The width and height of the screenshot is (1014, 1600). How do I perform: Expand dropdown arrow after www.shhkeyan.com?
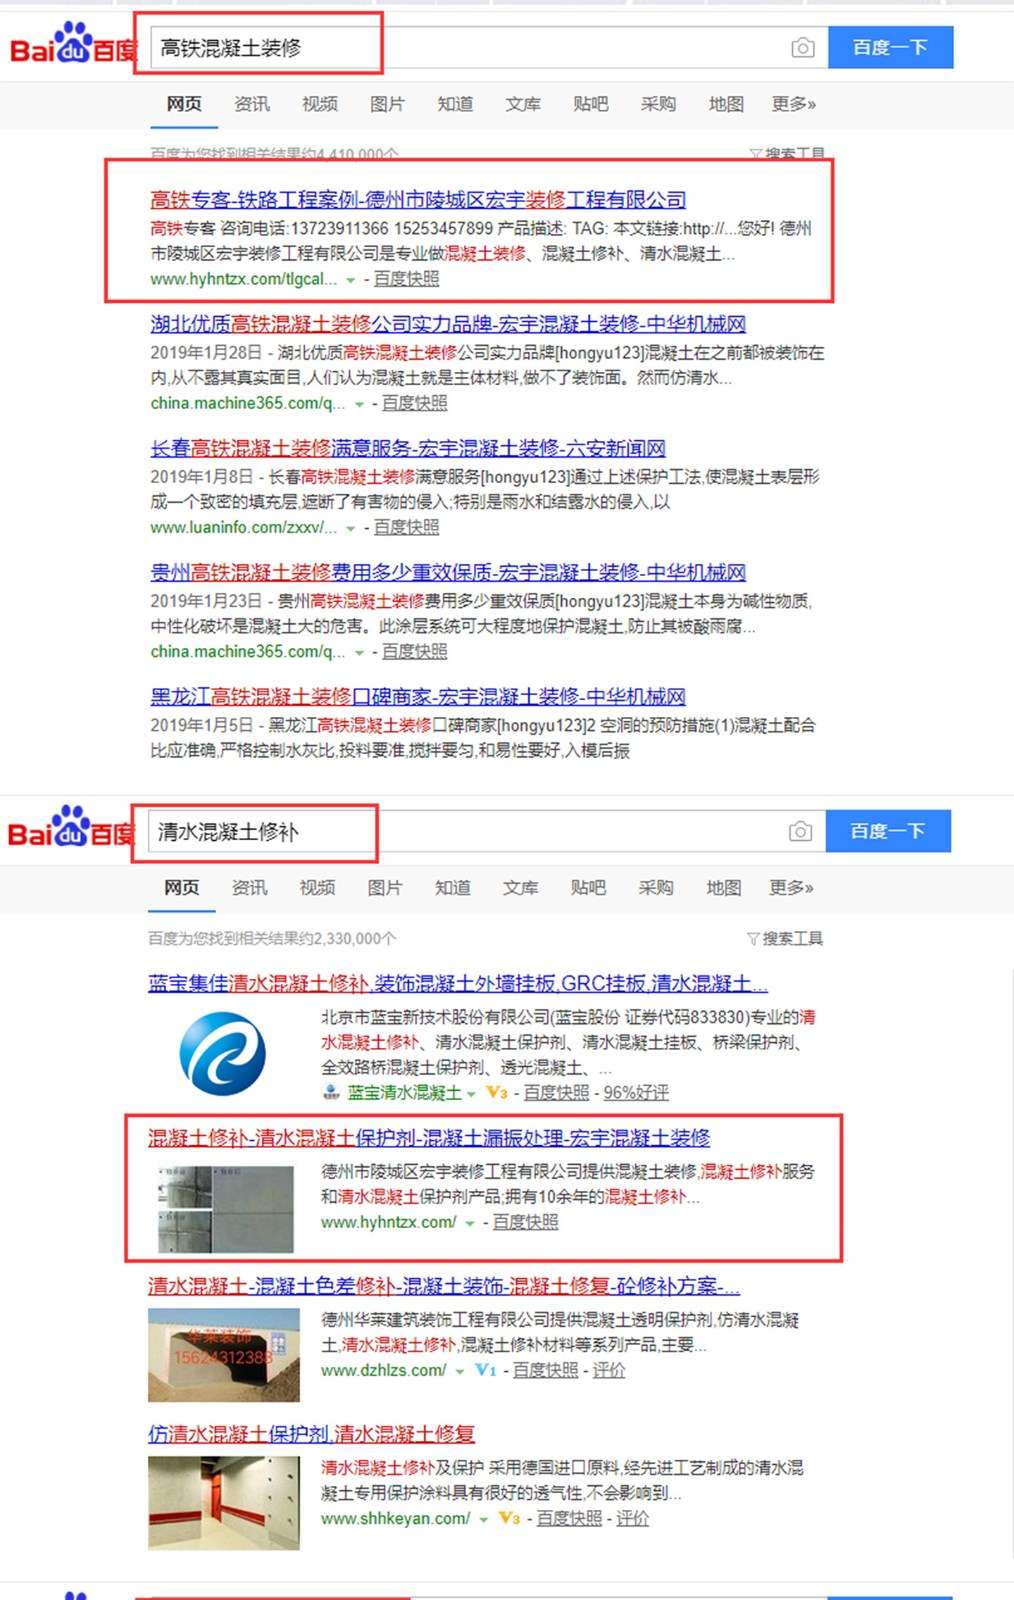[x=484, y=1519]
